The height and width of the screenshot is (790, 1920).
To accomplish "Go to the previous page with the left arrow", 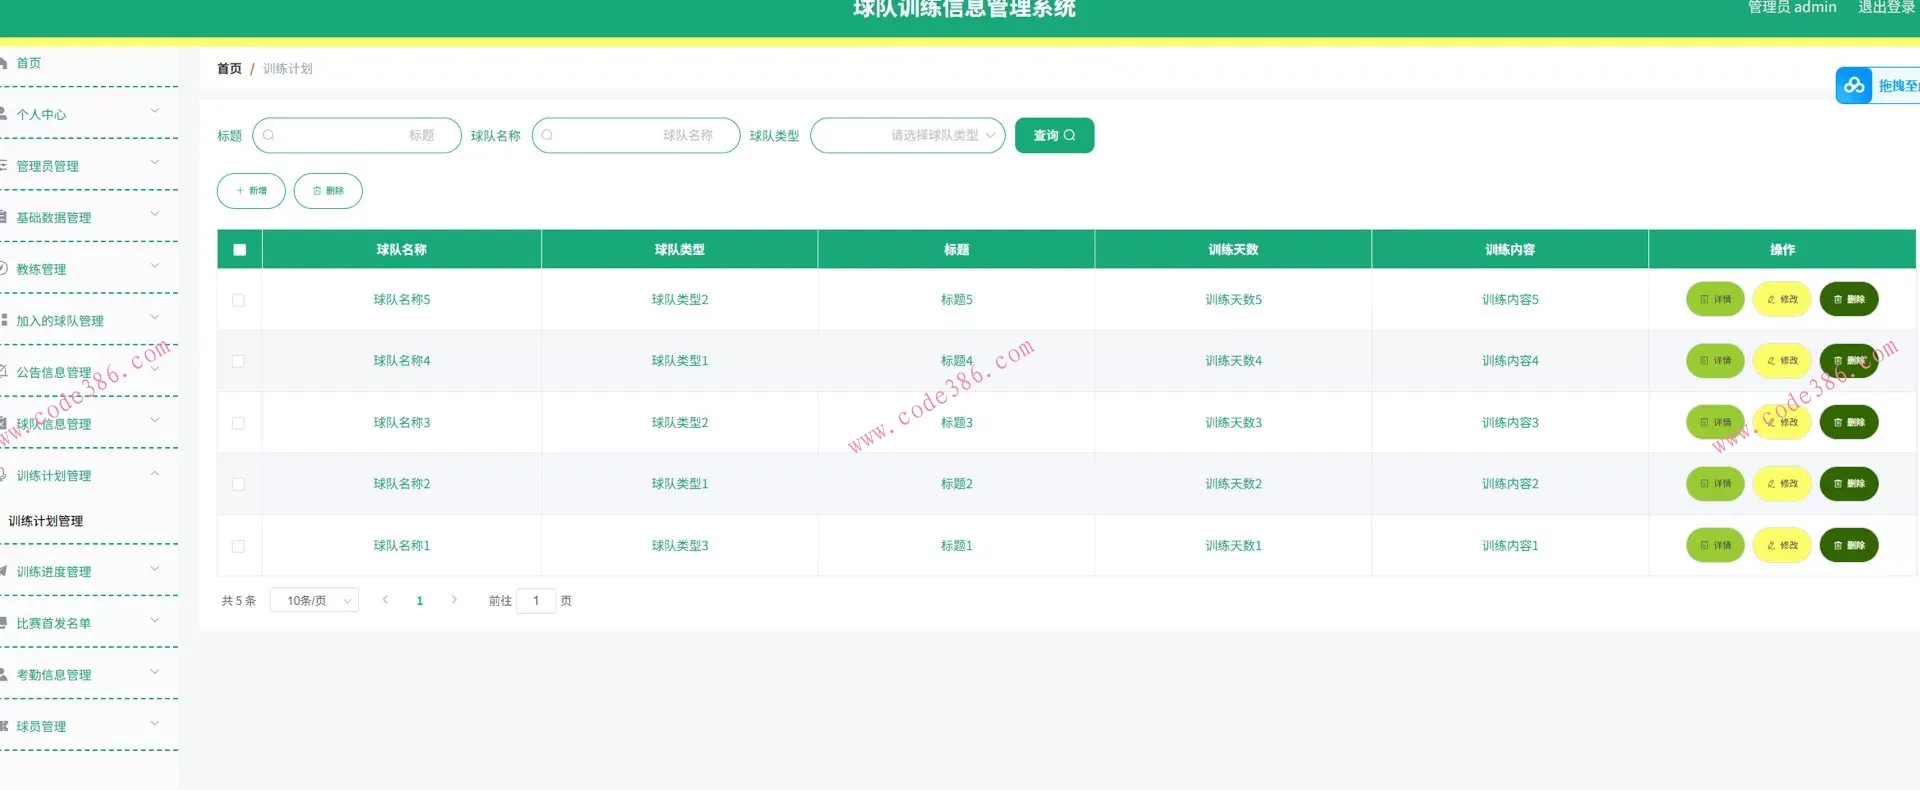I will tap(385, 600).
